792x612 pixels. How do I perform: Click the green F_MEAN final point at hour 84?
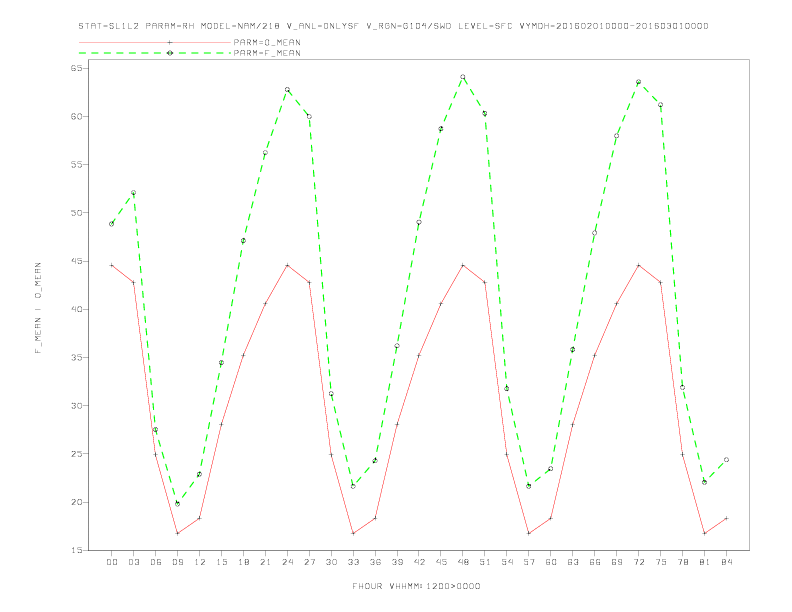[x=726, y=460]
